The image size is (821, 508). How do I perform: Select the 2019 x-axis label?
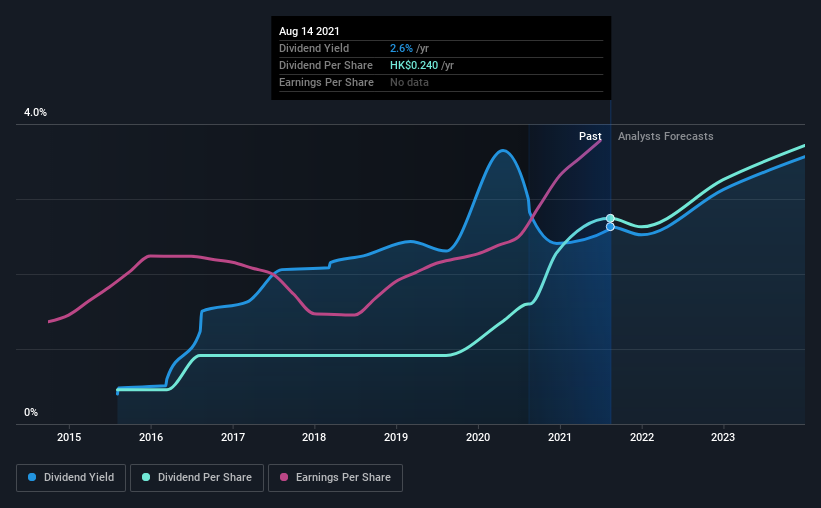click(x=396, y=437)
